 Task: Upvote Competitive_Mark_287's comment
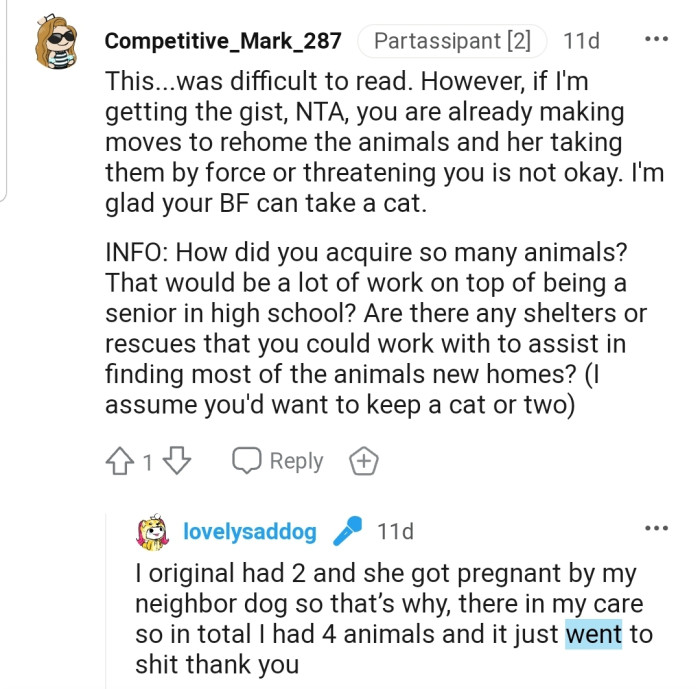[118, 461]
